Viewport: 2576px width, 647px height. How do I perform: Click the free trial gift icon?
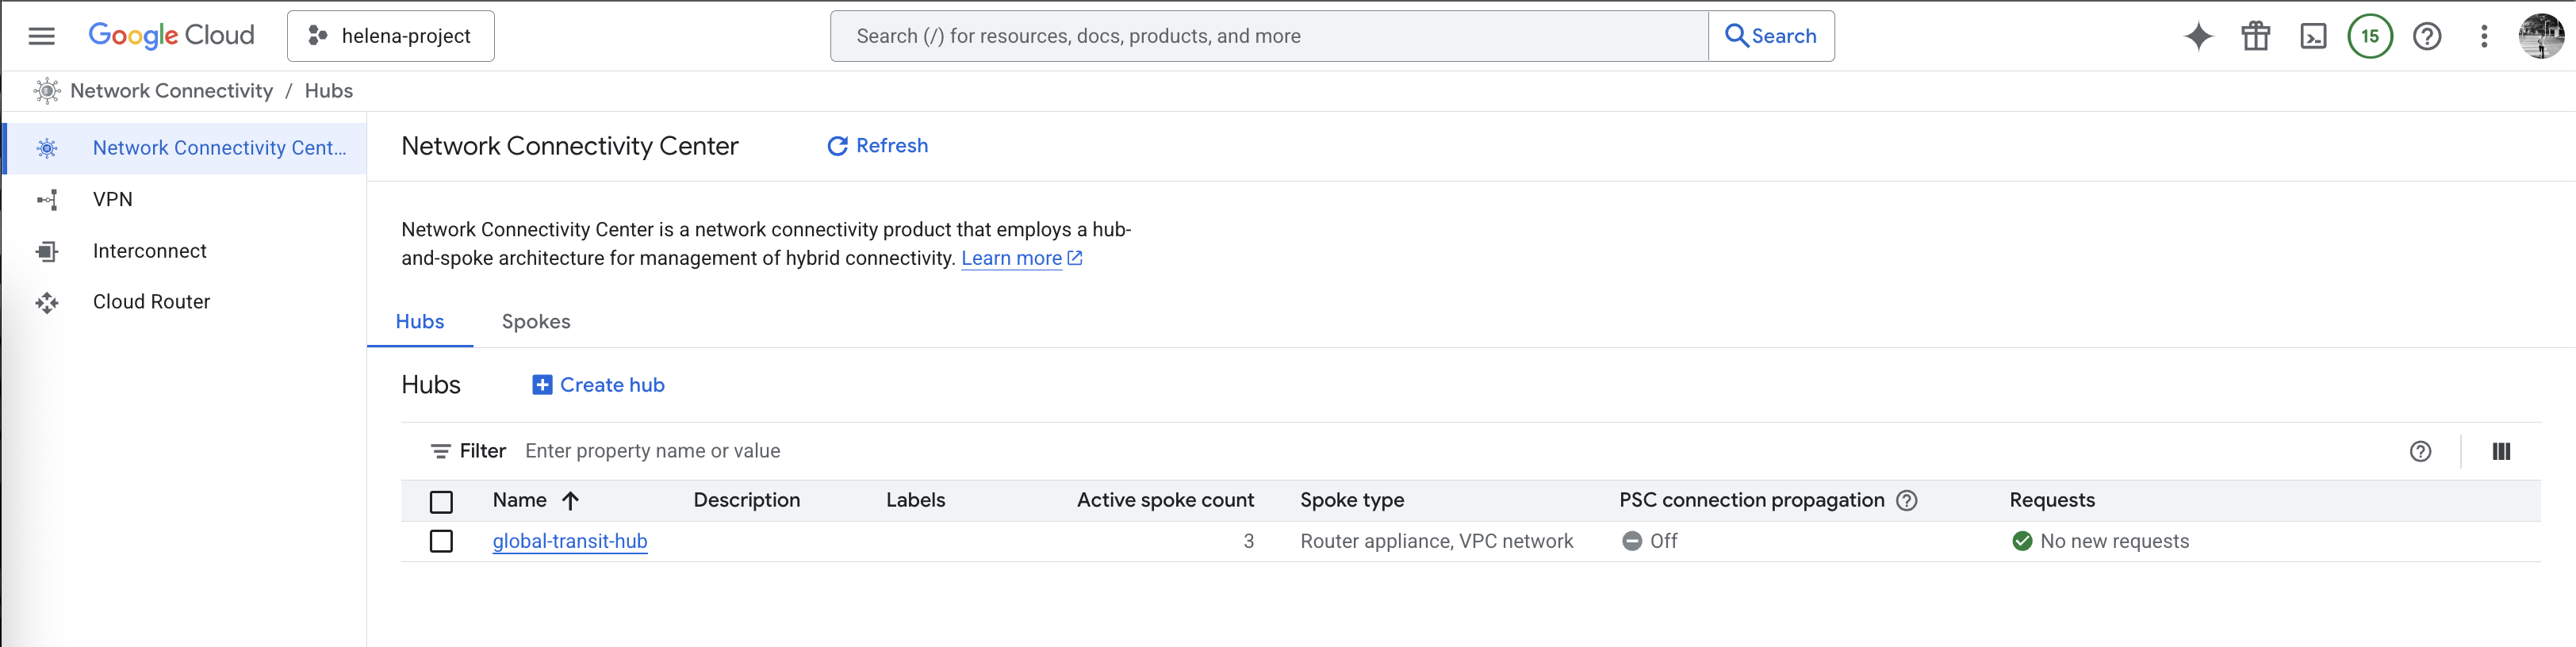[2255, 36]
